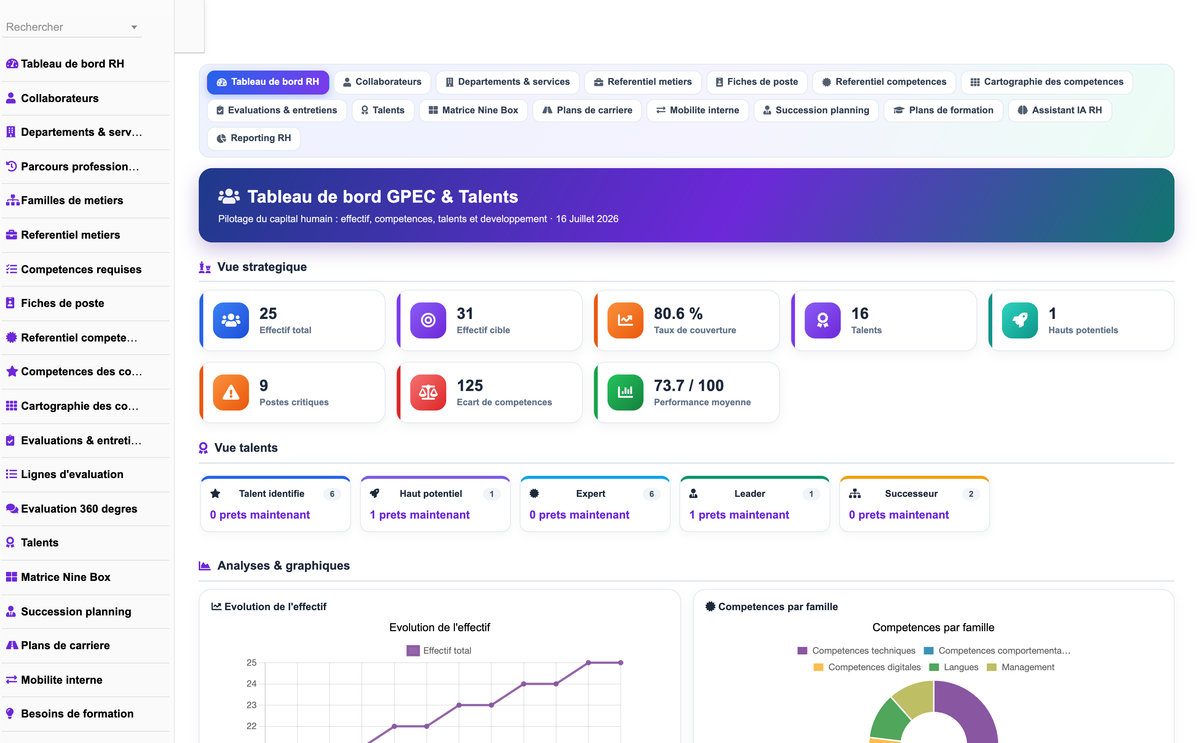The width and height of the screenshot is (1200, 743).
Task: Click the Taux de couverture chart icon
Action: [625, 320]
